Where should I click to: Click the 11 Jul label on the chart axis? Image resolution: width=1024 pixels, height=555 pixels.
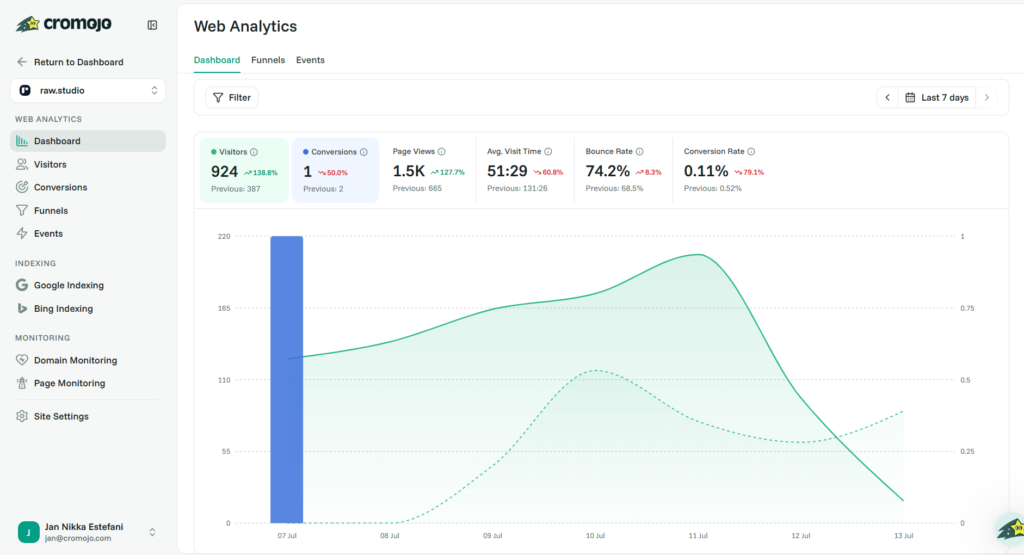(697, 535)
